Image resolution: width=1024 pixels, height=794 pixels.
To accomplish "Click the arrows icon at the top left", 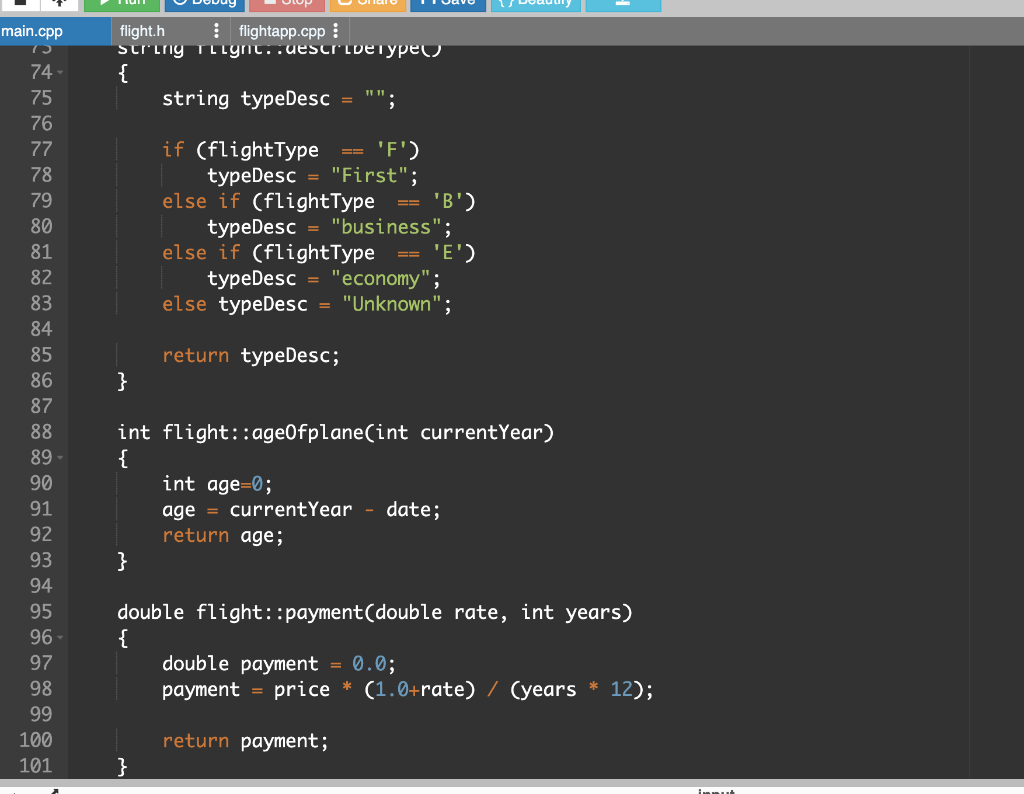I will [x=58, y=5].
